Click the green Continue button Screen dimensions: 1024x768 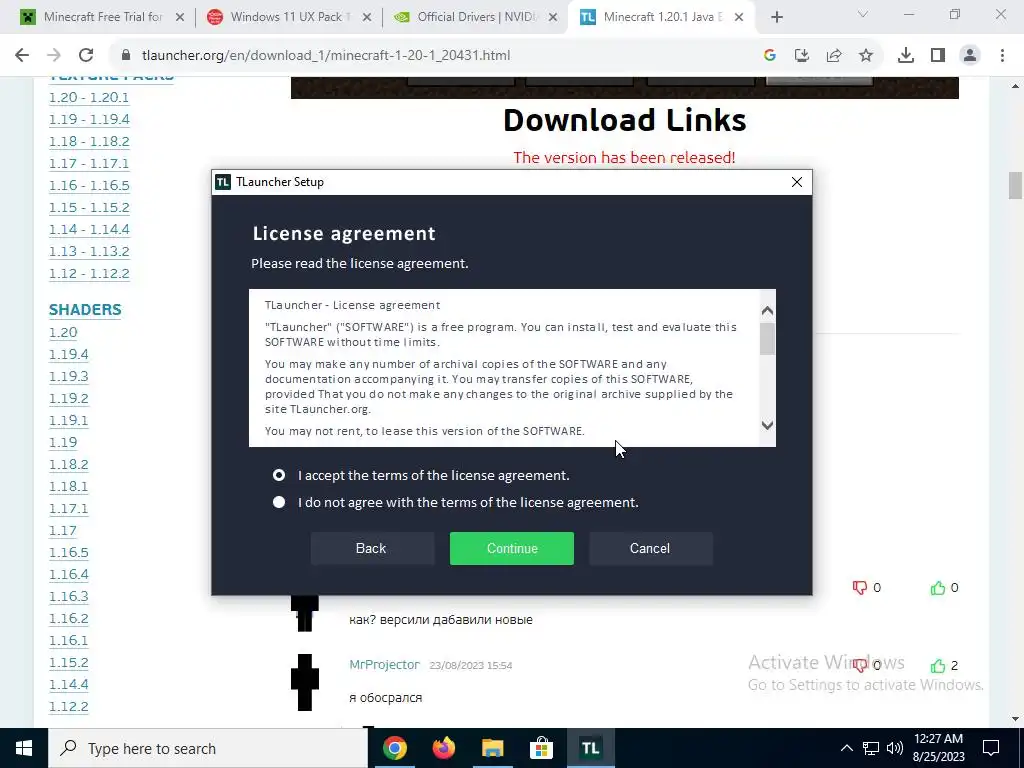(511, 549)
